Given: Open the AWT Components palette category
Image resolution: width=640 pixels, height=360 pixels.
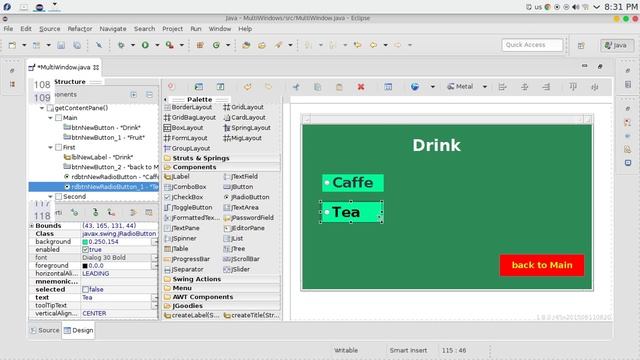Looking at the screenshot, I should pyautogui.click(x=222, y=297).
